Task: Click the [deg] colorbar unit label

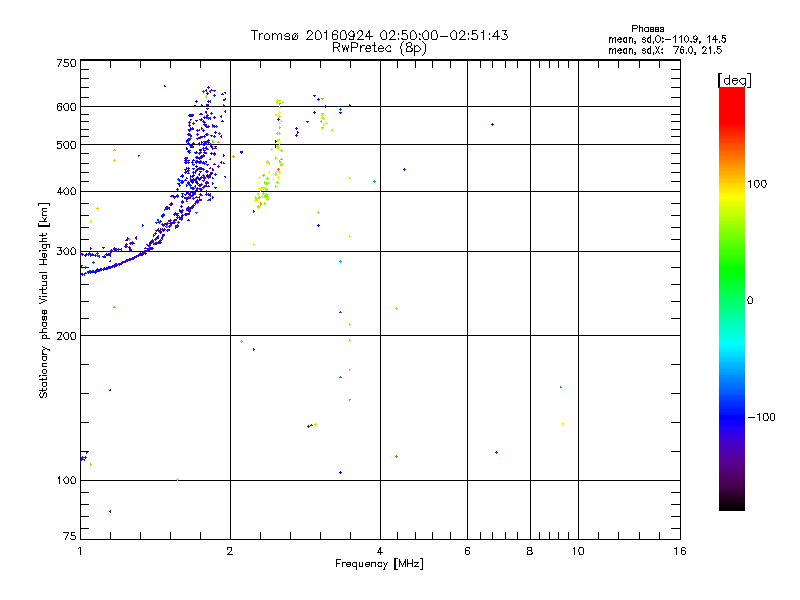Action: click(734, 79)
